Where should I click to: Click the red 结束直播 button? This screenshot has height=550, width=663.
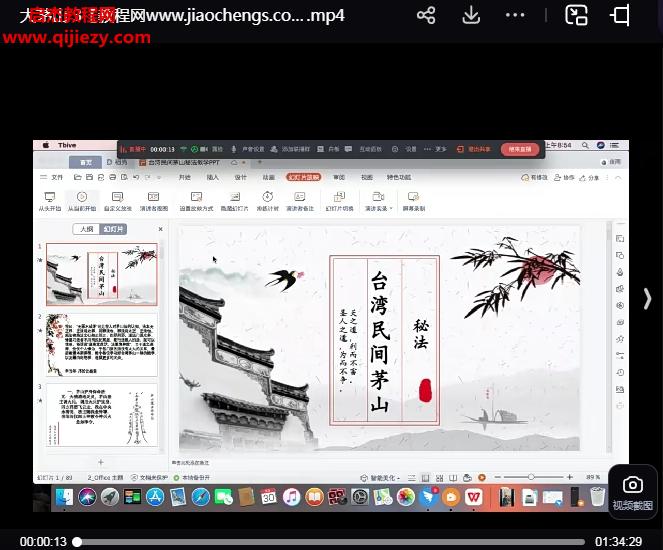(x=519, y=149)
